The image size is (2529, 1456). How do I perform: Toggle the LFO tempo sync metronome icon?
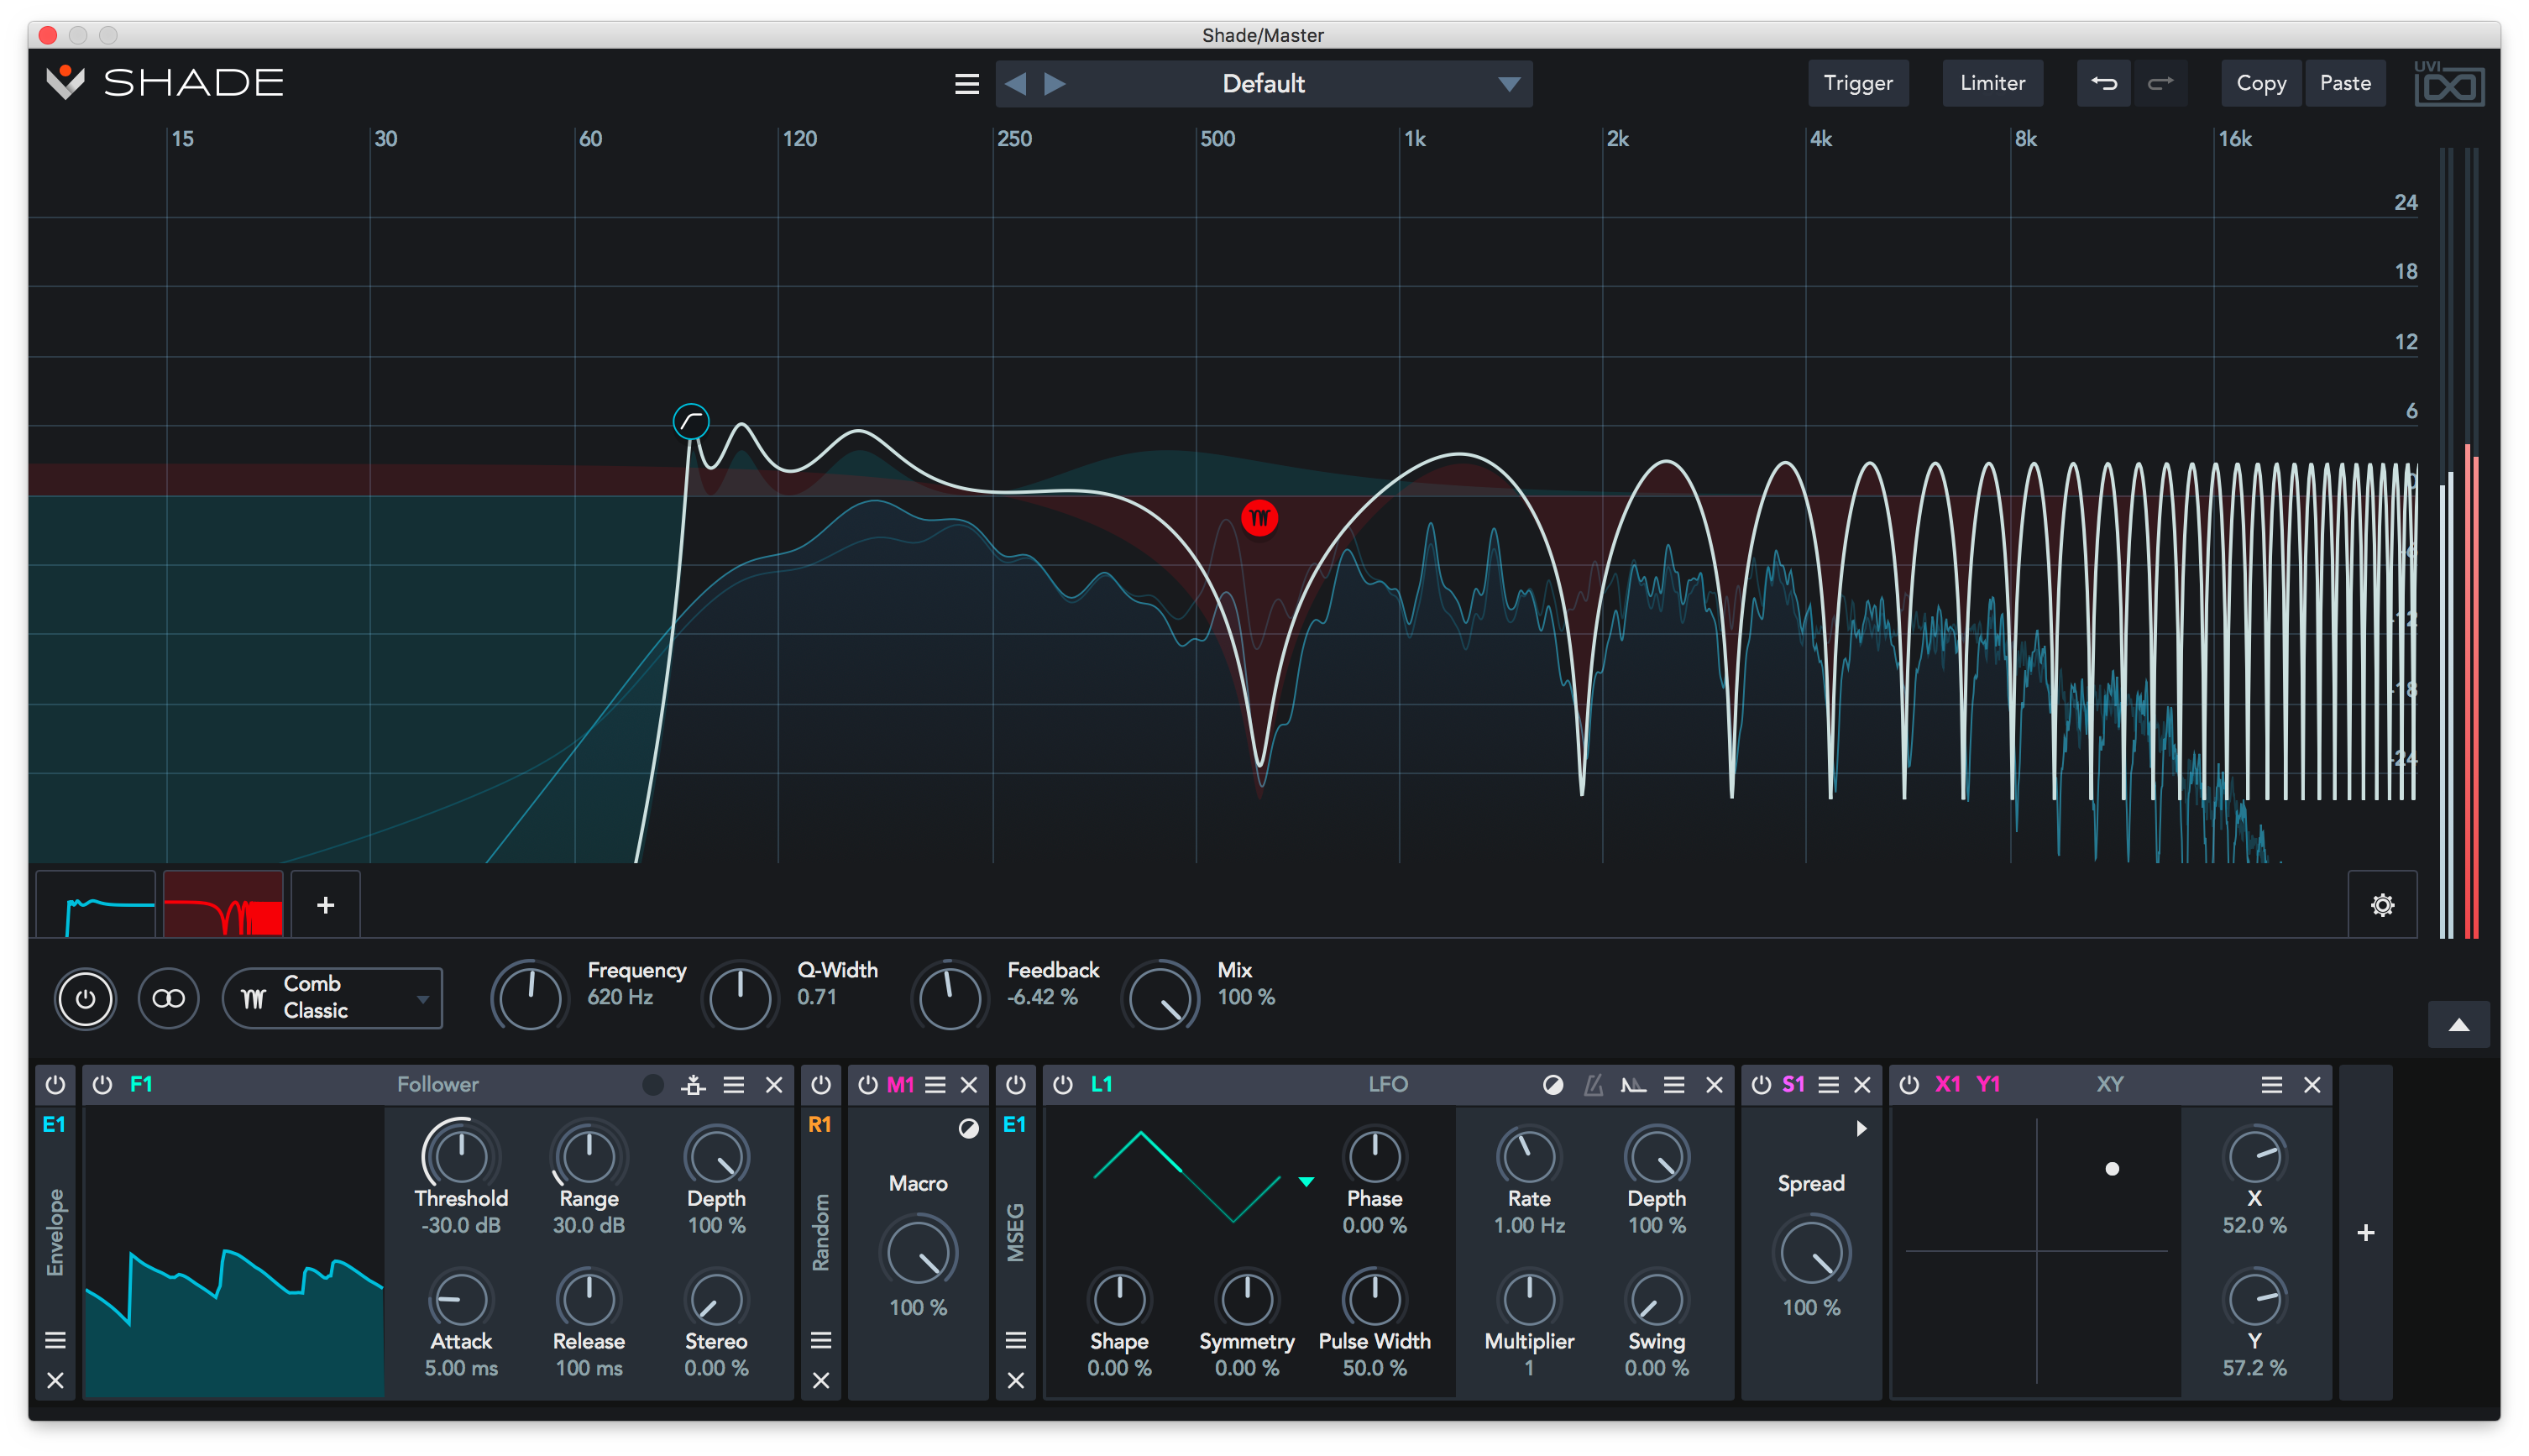coord(1593,1085)
